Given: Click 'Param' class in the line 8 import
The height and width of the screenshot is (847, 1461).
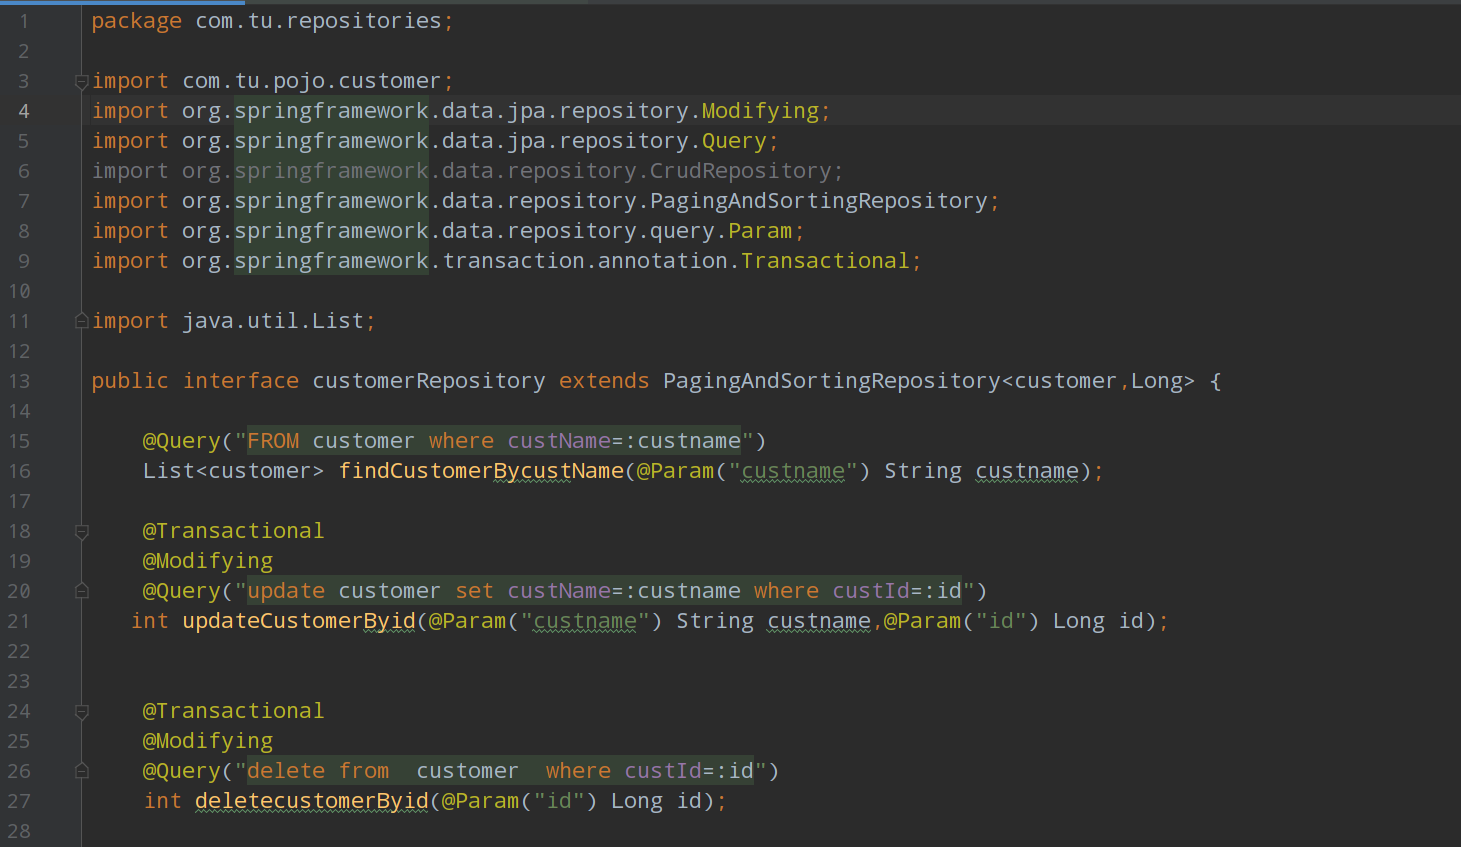Looking at the screenshot, I should click(760, 231).
